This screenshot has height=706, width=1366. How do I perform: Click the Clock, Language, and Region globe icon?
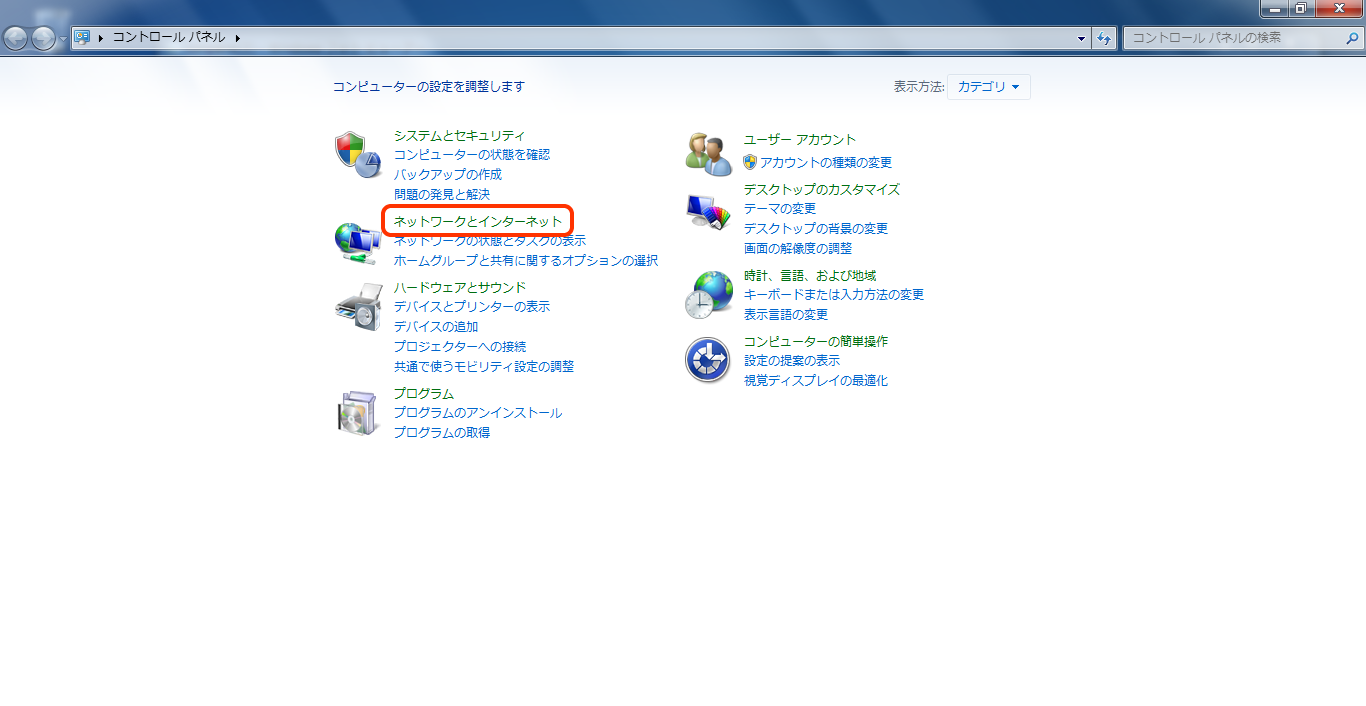[x=708, y=295]
